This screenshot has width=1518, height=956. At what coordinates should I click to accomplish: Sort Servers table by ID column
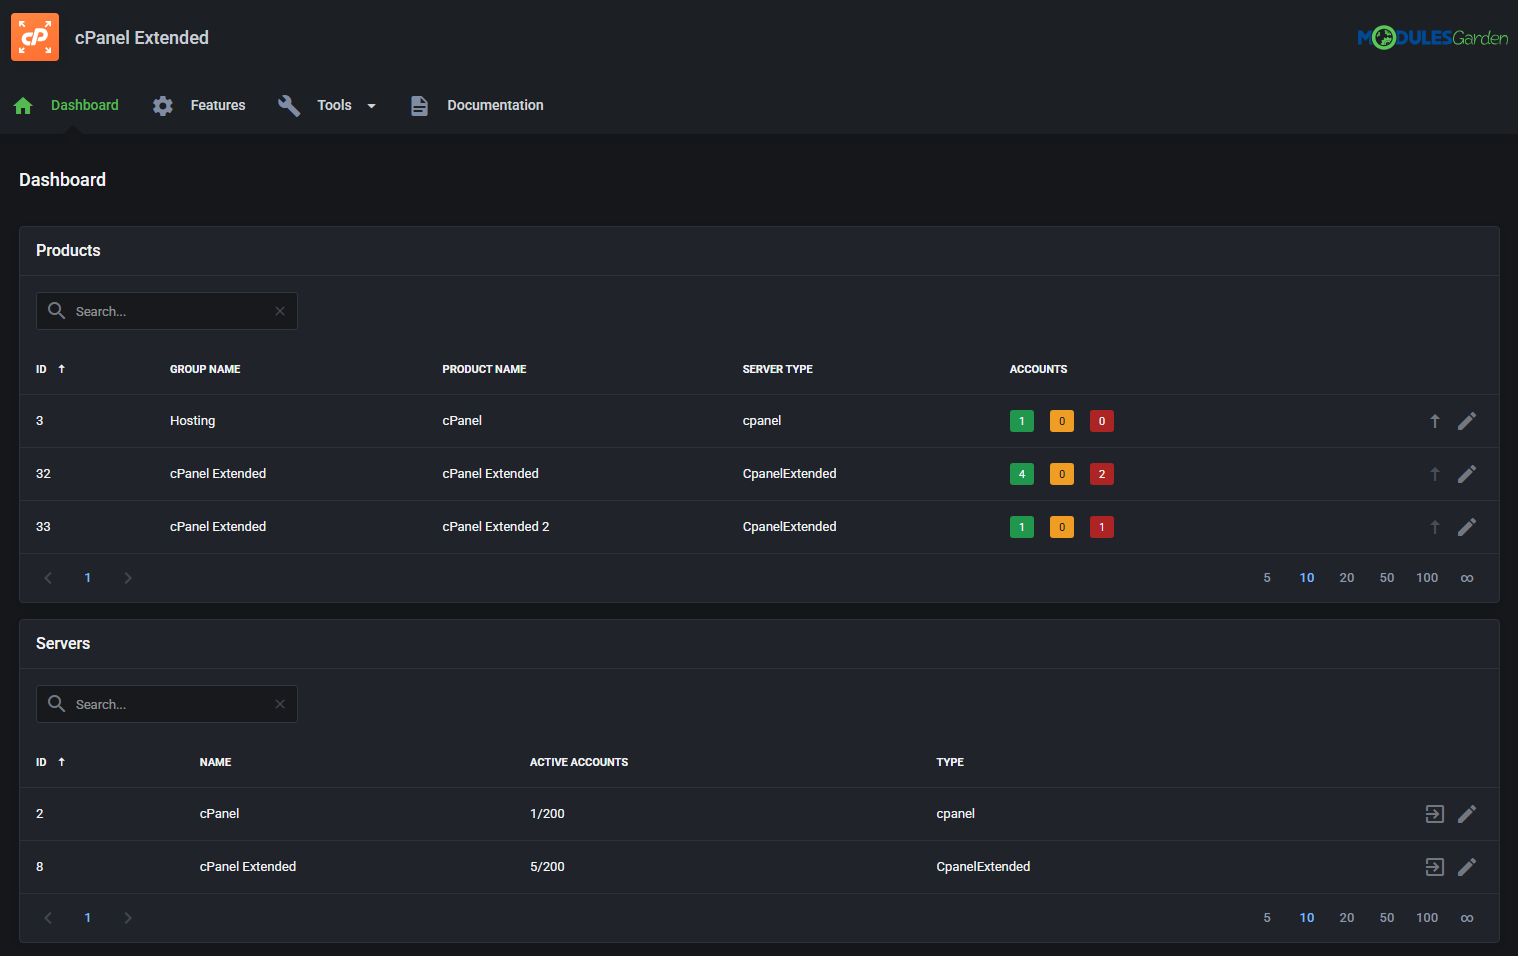50,762
